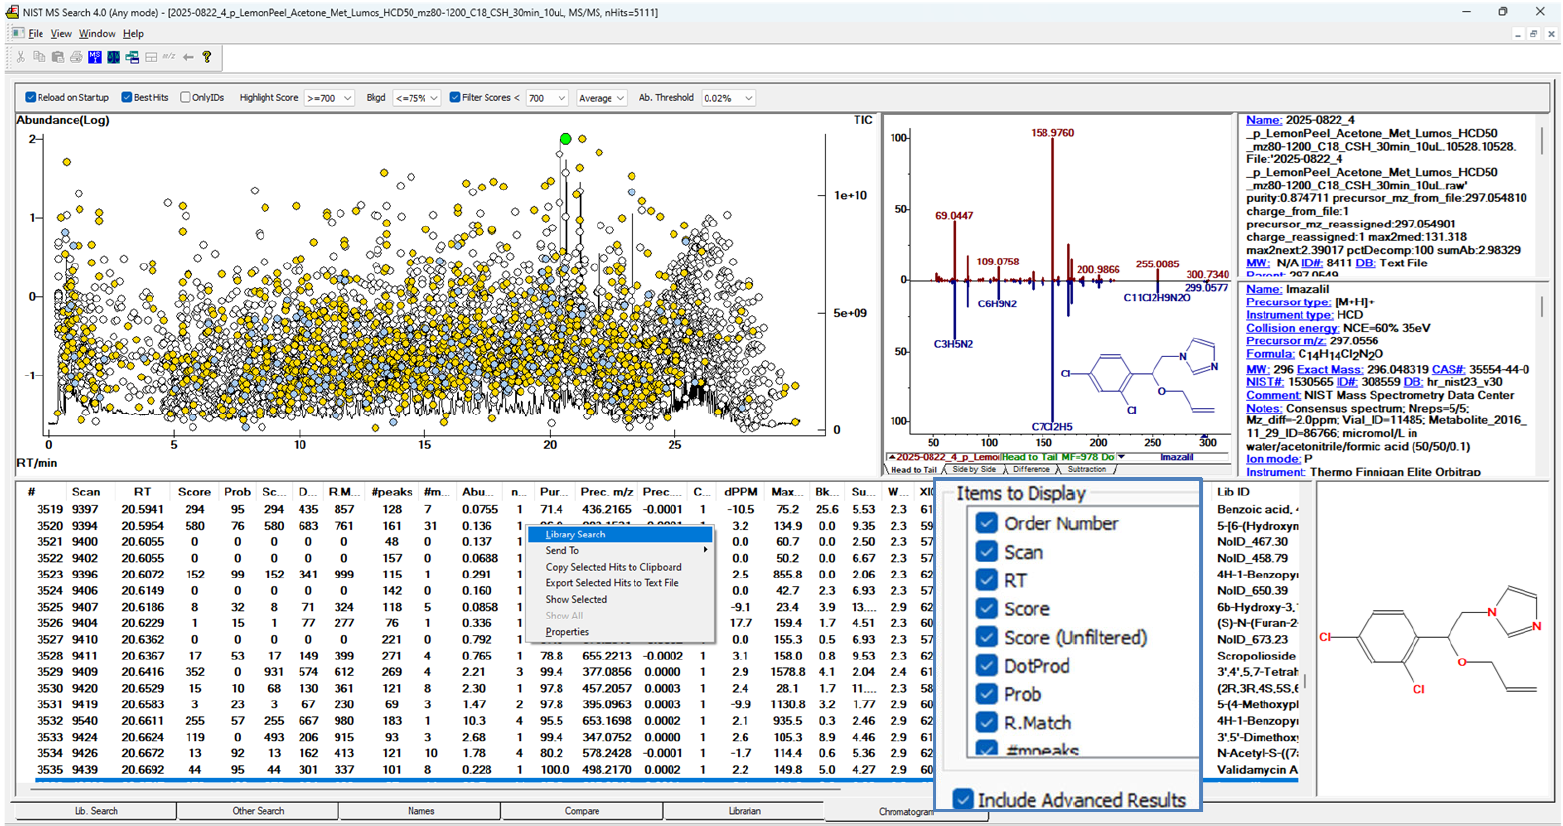
Task: Click the dark spectrum display toolbar icon
Action: pyautogui.click(x=113, y=57)
